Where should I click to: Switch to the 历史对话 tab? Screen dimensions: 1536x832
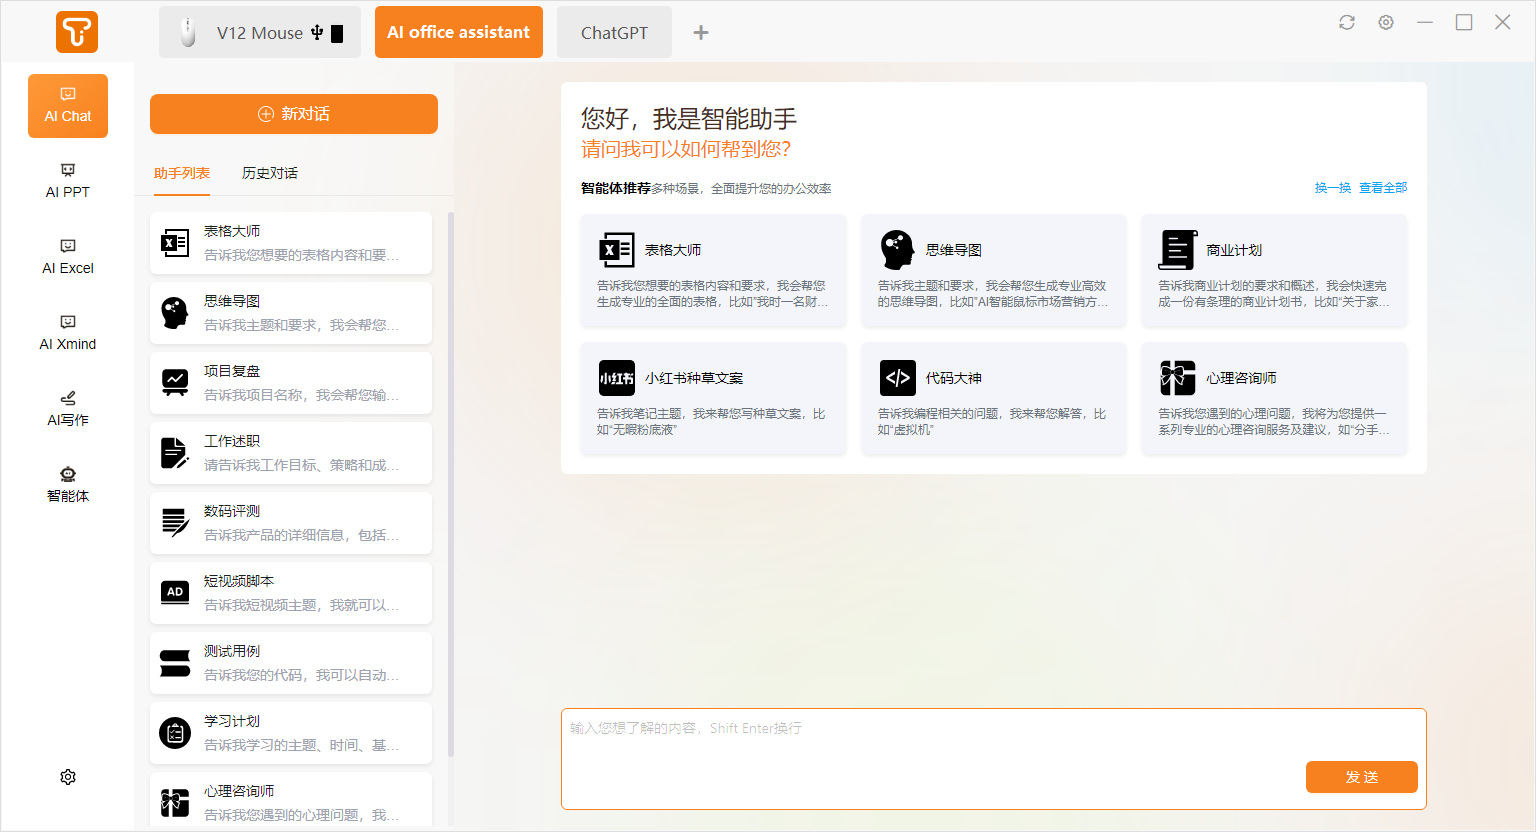pyautogui.click(x=270, y=173)
